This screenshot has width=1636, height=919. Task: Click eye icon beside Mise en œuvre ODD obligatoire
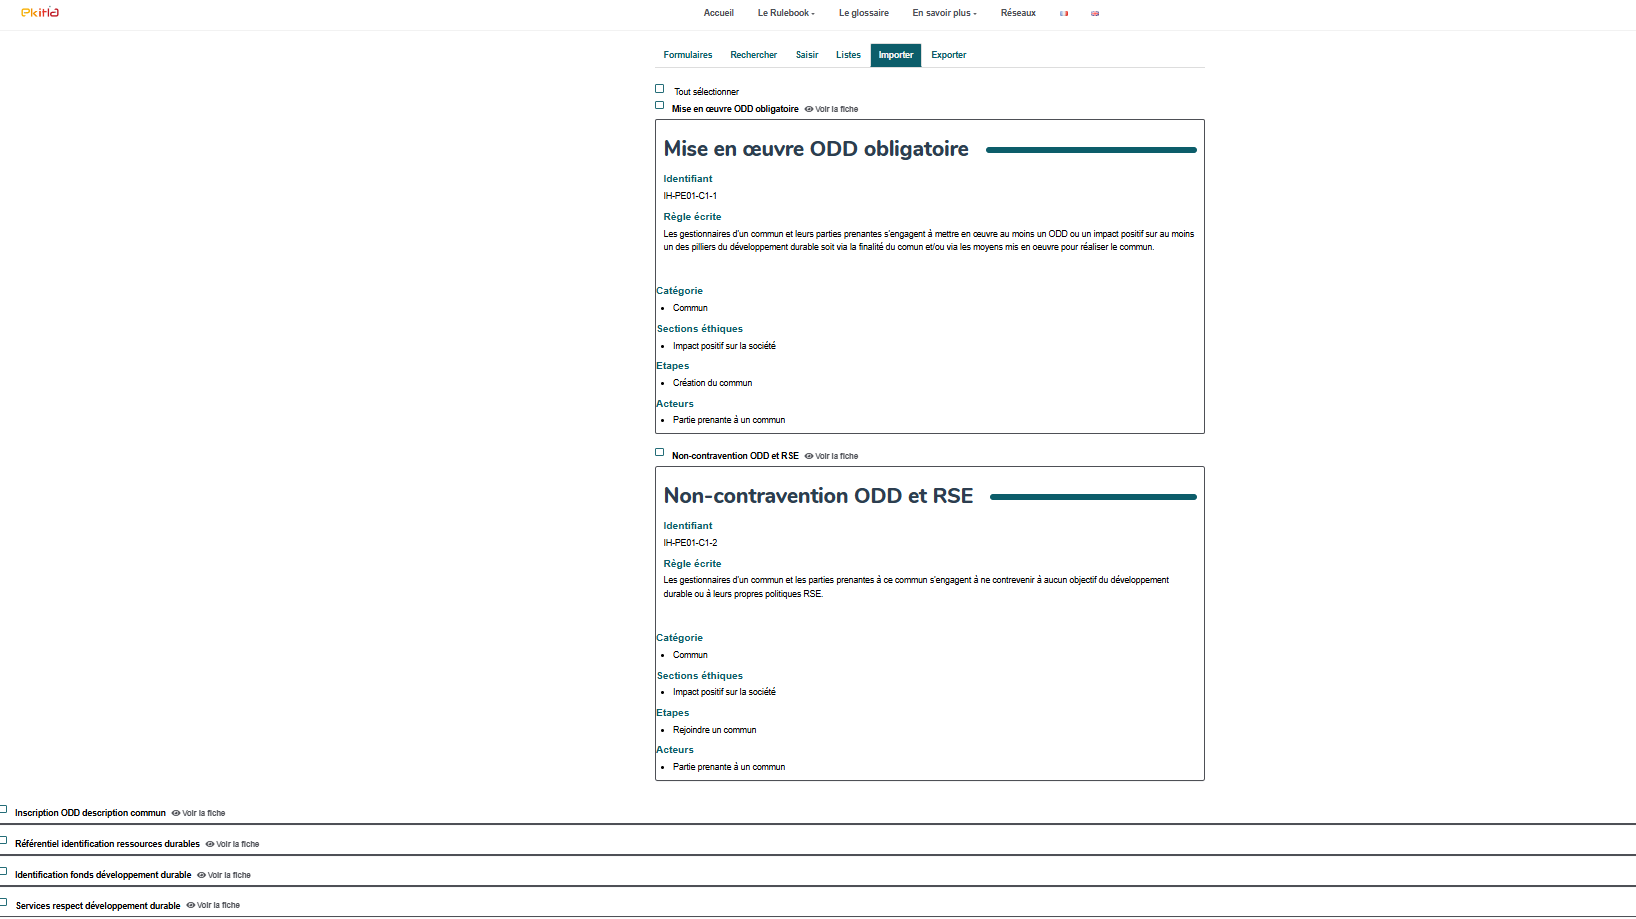pyautogui.click(x=809, y=109)
